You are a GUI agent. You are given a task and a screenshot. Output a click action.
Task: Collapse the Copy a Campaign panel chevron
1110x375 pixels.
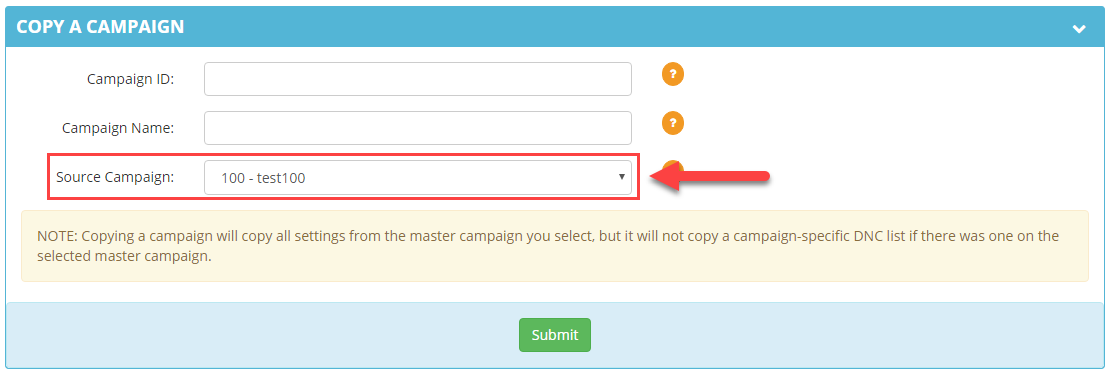[1079, 28]
